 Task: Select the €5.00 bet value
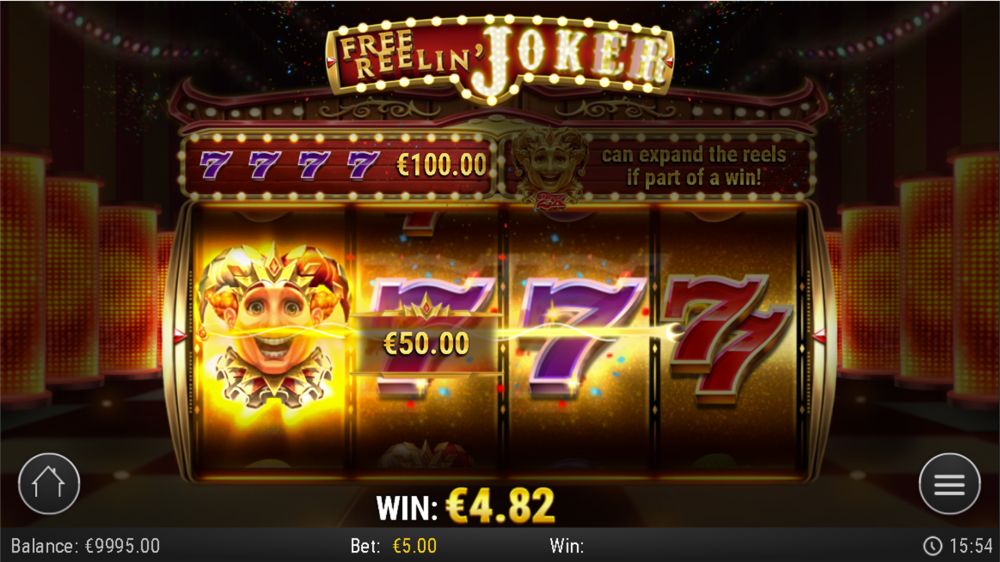[x=415, y=546]
